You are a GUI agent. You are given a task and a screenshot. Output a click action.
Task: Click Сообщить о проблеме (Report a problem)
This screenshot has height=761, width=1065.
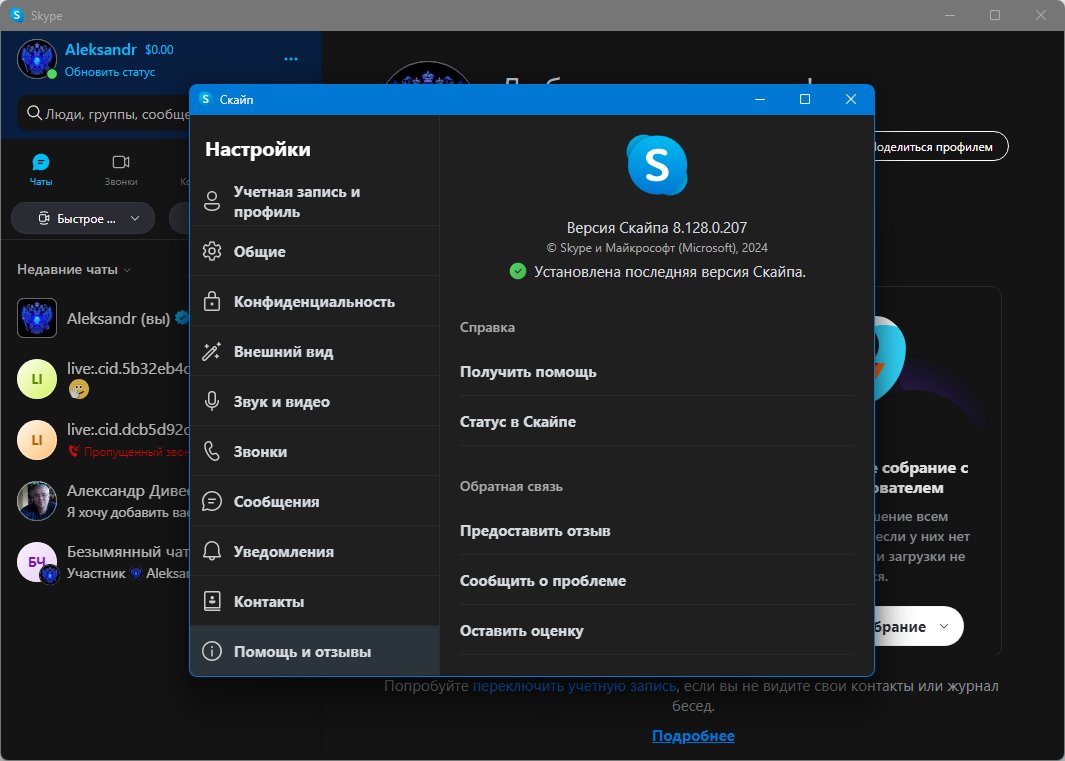coord(543,581)
